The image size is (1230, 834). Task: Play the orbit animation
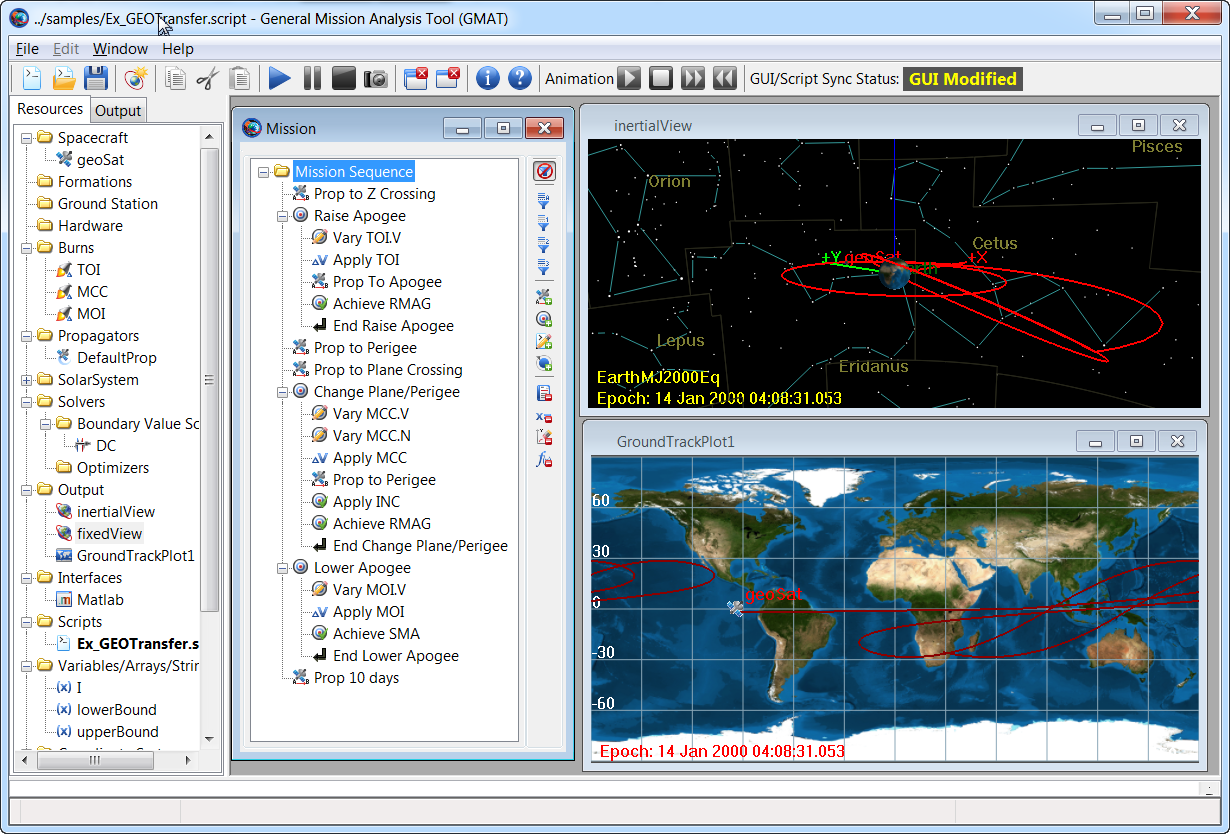tap(630, 78)
